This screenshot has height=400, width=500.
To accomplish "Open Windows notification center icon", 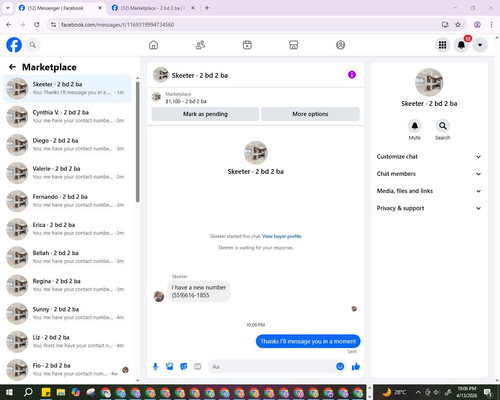I will [489, 392].
